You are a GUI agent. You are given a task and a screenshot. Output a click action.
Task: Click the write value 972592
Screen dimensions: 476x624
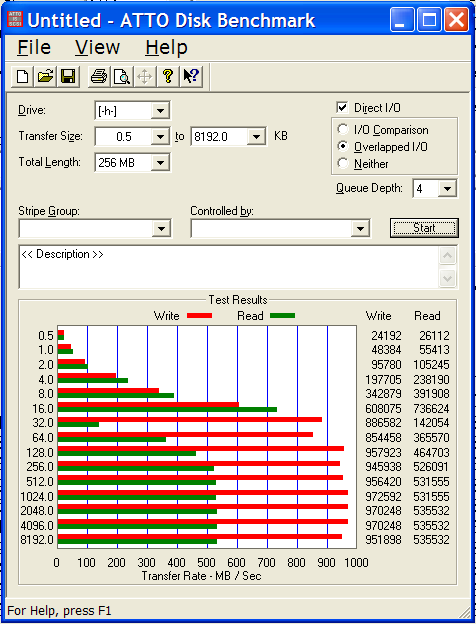(x=383, y=497)
